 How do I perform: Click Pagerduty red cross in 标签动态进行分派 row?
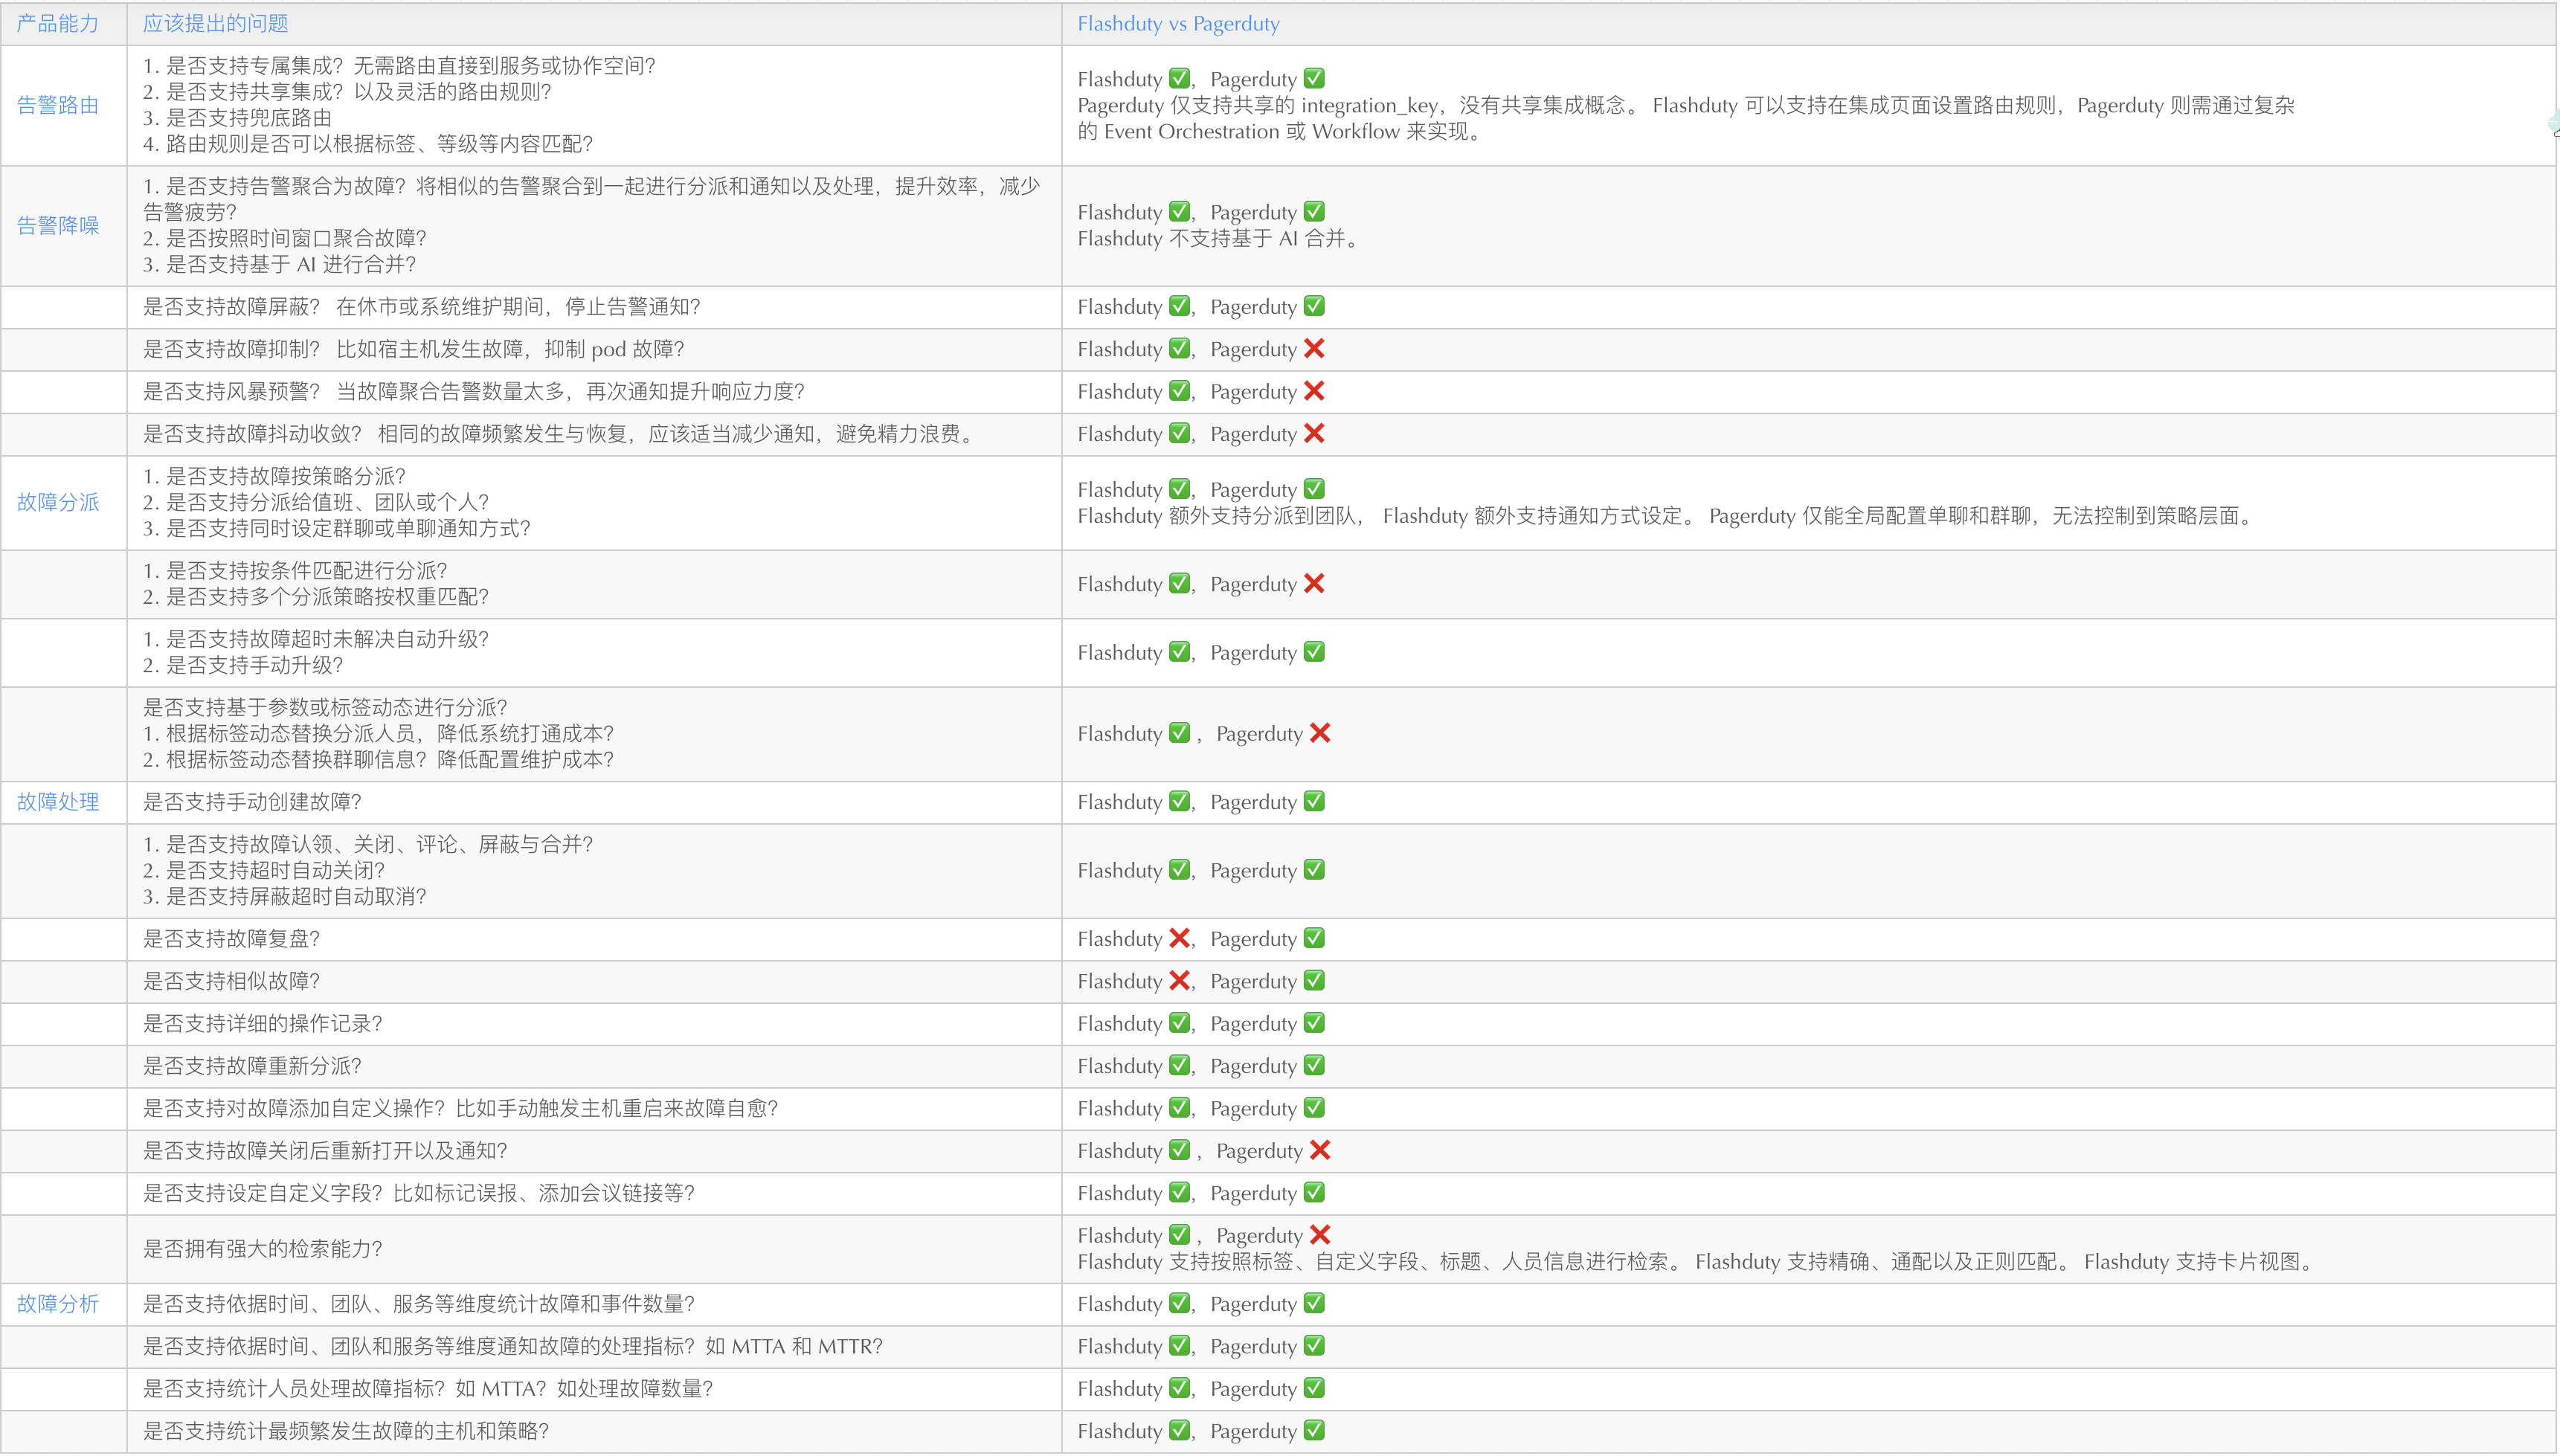pos(1320,733)
